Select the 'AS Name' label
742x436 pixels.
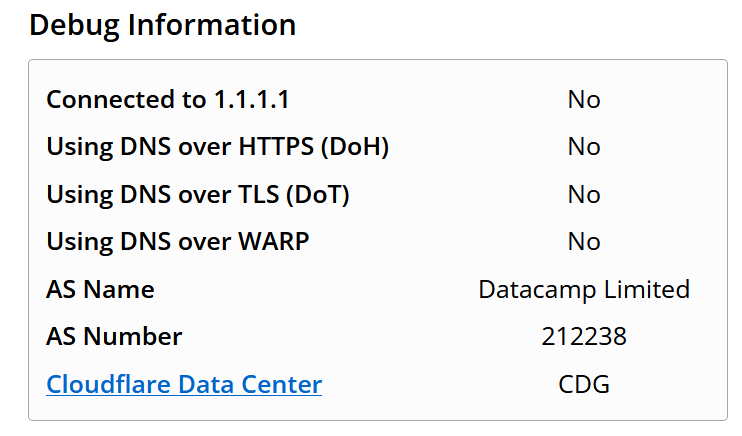click(x=100, y=289)
